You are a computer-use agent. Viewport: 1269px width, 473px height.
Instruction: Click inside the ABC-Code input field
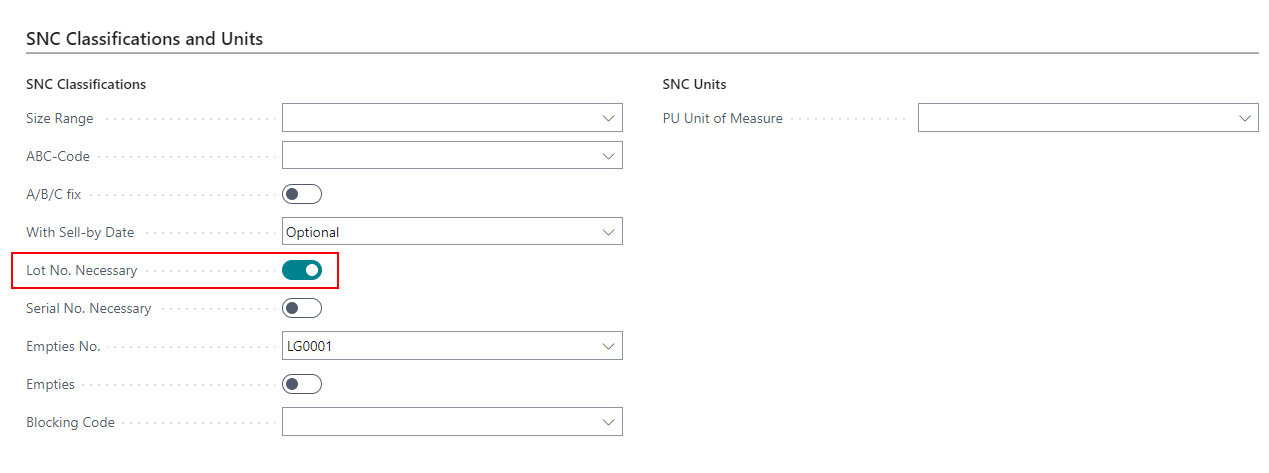(x=440, y=156)
